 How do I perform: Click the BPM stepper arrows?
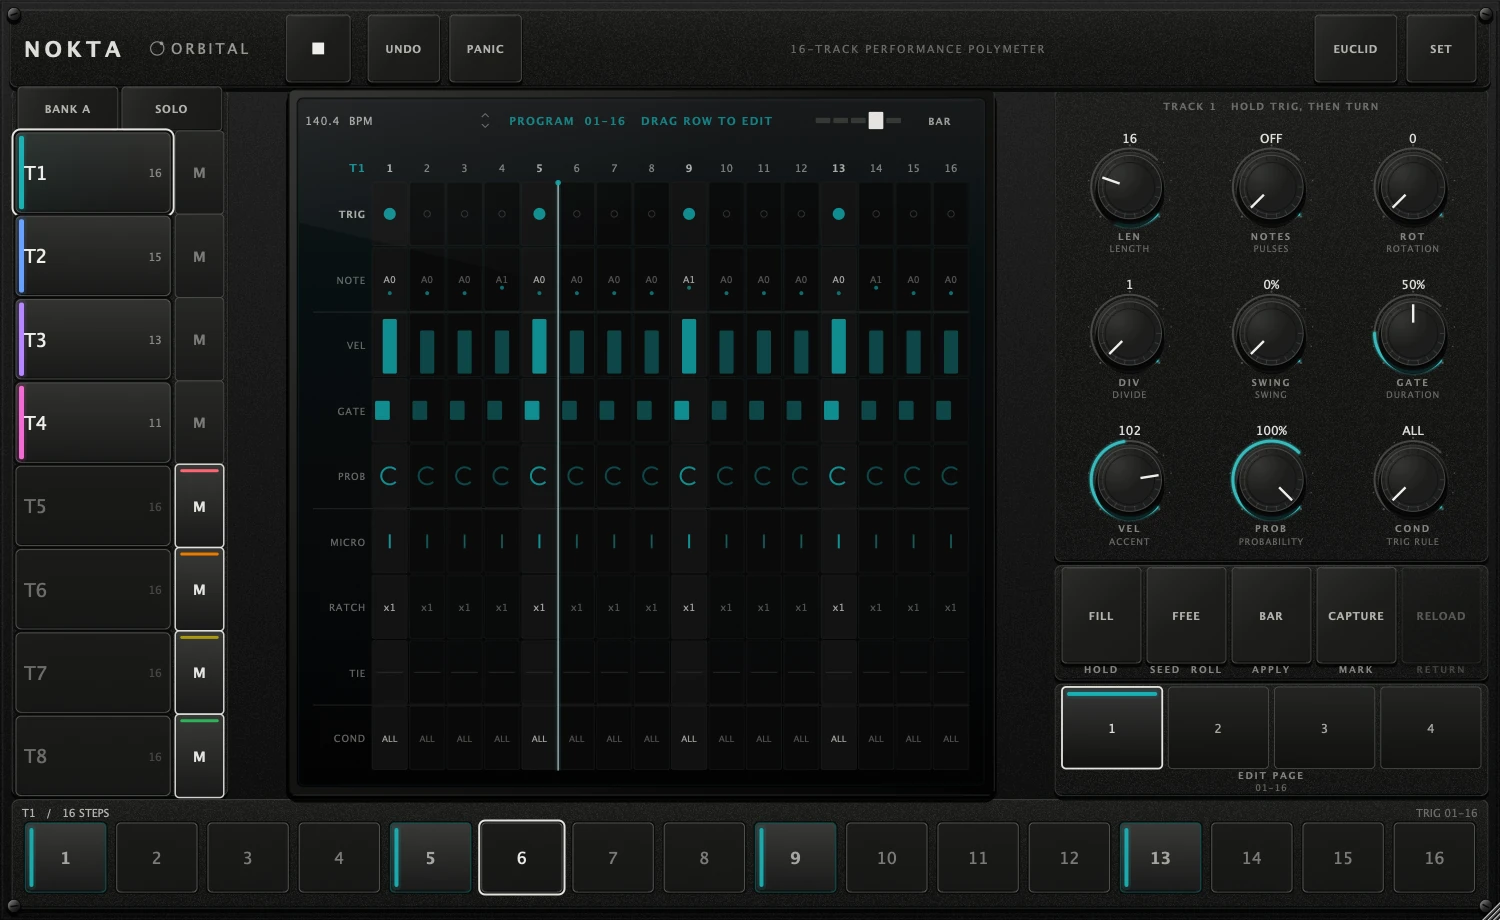pyautogui.click(x=485, y=120)
